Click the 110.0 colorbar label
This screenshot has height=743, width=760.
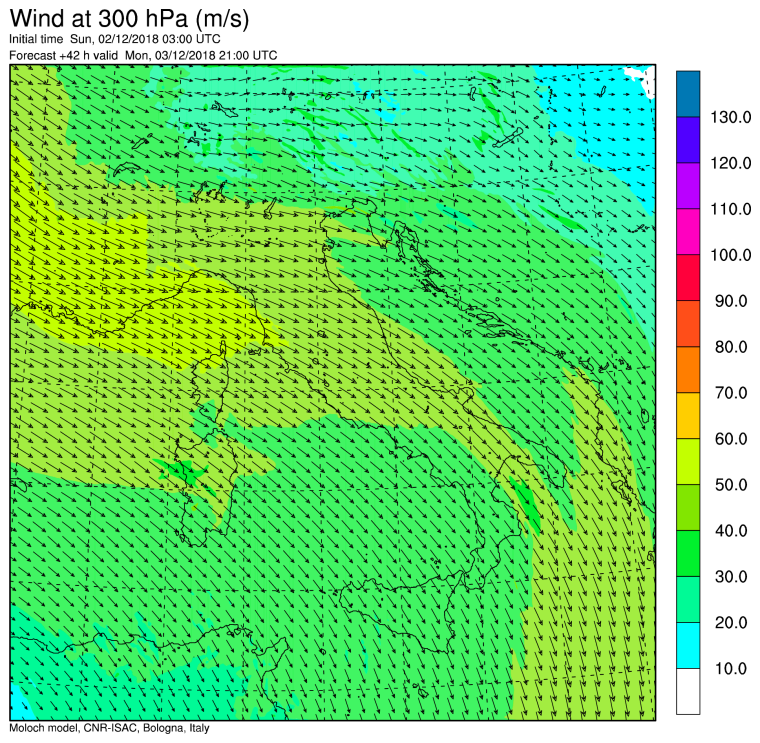tap(730, 209)
